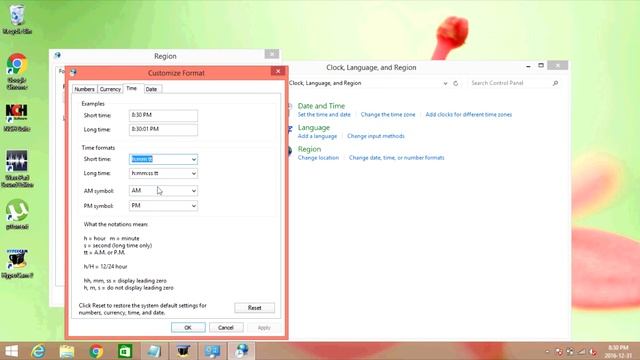Image resolution: width=640 pixels, height=360 pixels.
Task: Click the Apply button
Action: pos(264,327)
